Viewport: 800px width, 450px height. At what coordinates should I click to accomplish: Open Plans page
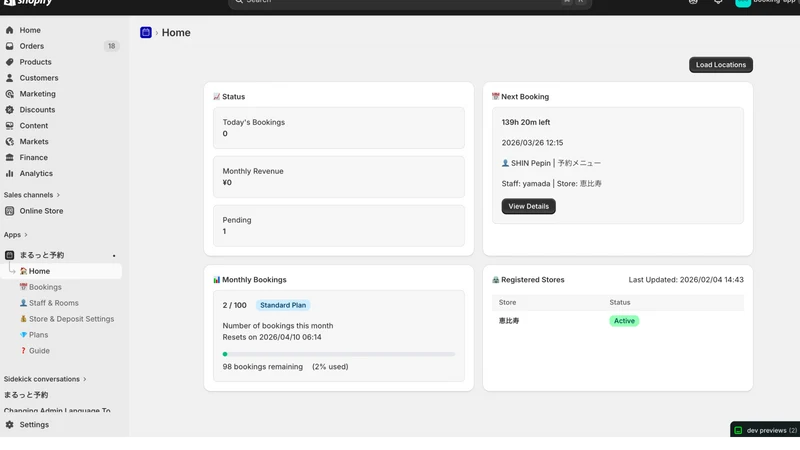pyautogui.click(x=38, y=335)
